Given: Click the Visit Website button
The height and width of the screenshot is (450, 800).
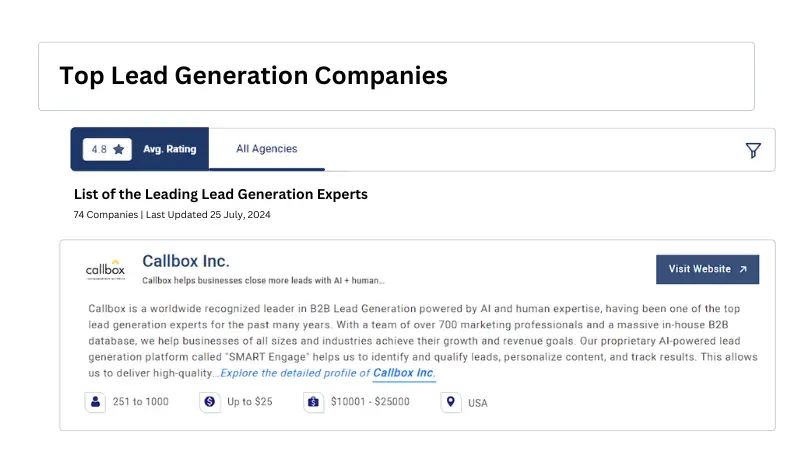Looking at the screenshot, I should coord(707,269).
